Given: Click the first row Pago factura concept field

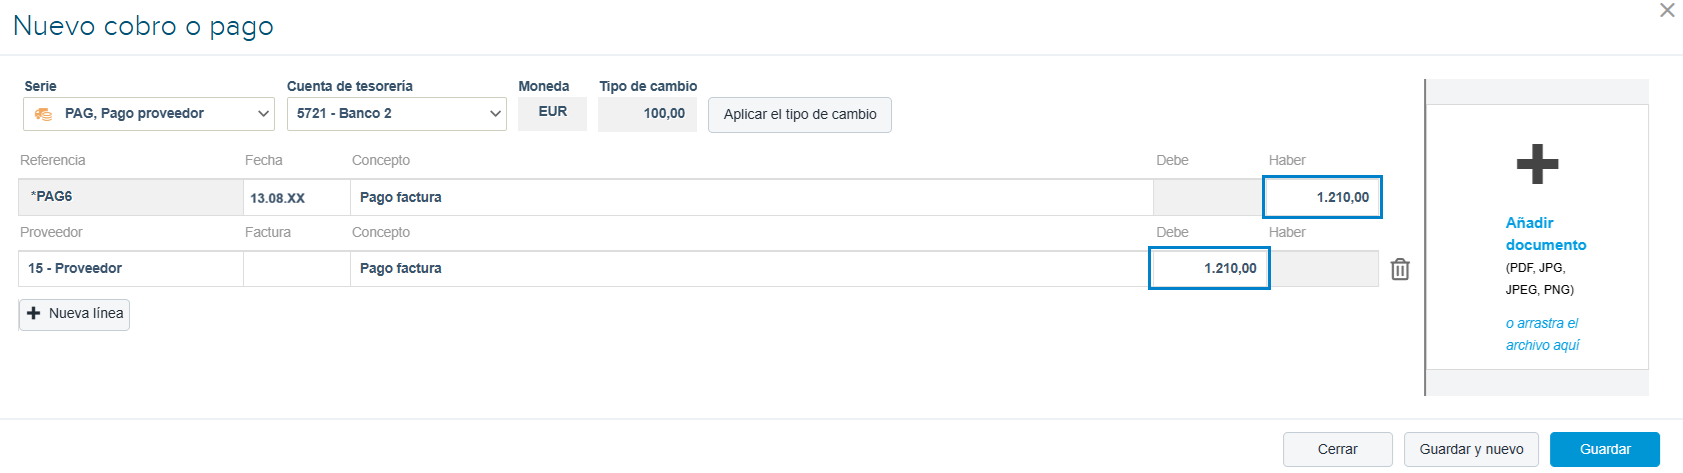Looking at the screenshot, I should point(752,198).
